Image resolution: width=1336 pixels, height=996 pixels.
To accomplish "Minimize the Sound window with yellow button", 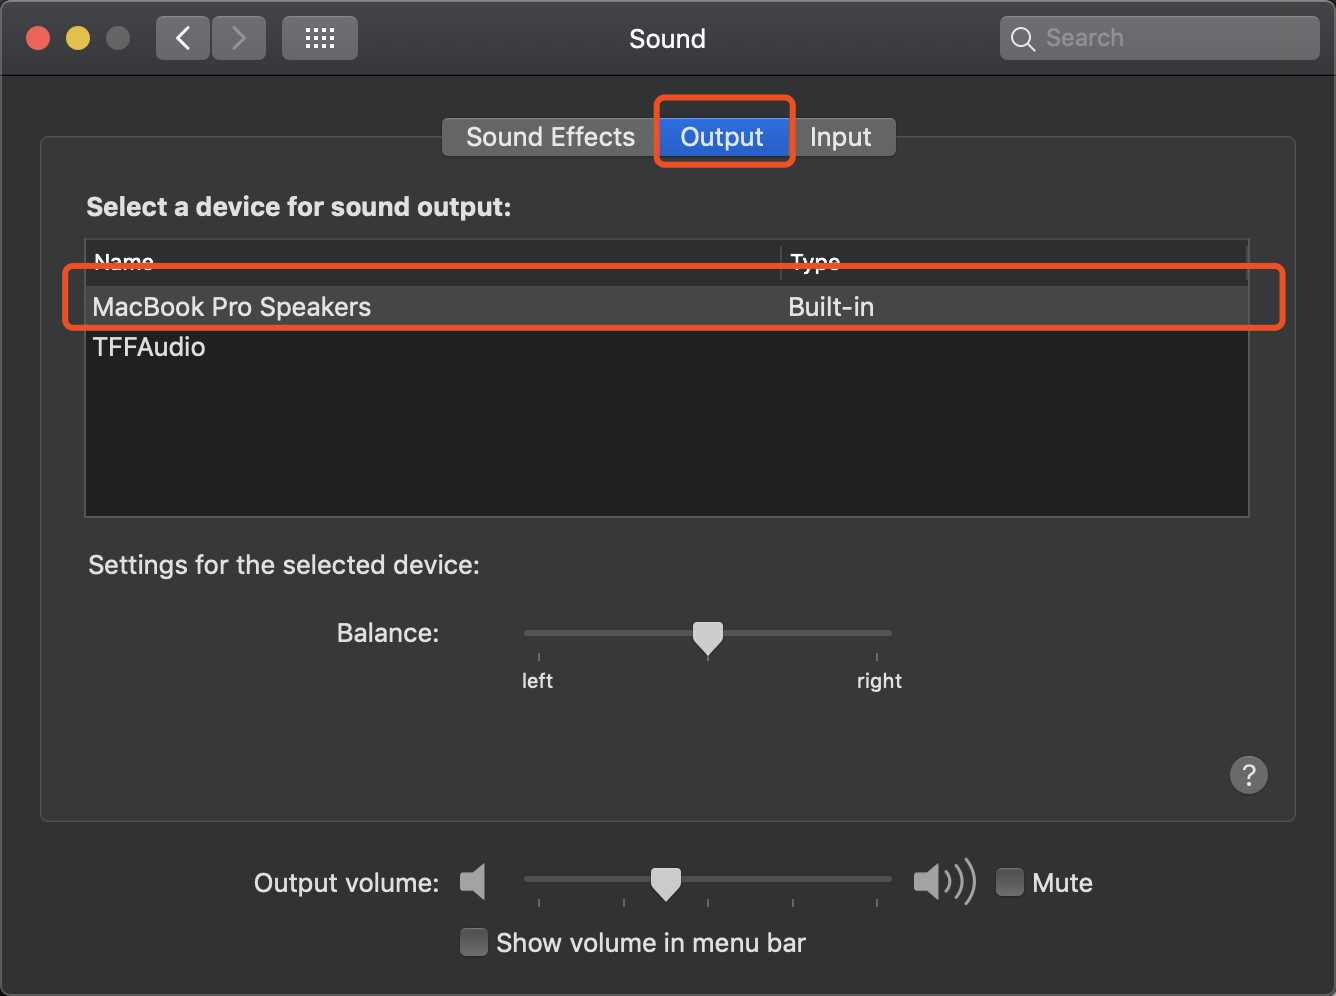I will click(78, 39).
